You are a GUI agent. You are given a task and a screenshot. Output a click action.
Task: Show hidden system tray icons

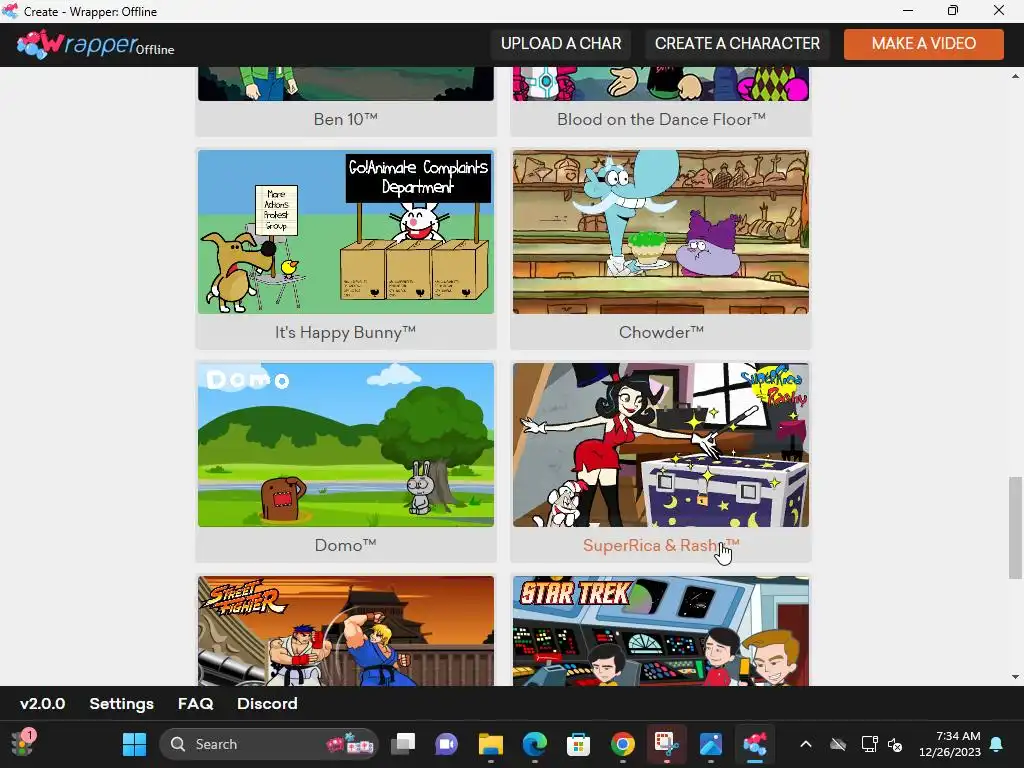pos(806,744)
